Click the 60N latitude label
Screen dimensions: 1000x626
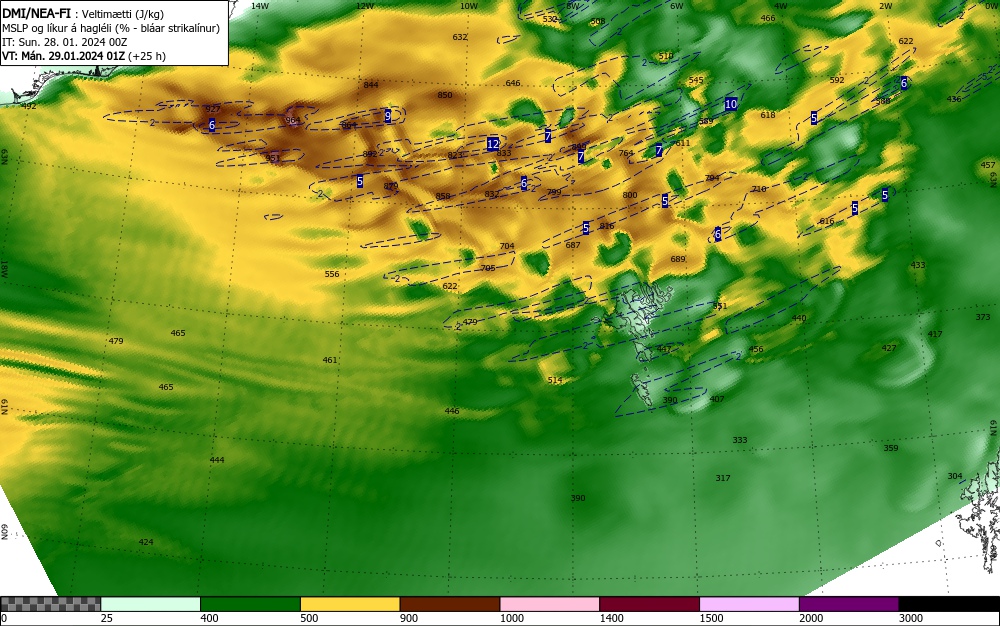click(4, 532)
